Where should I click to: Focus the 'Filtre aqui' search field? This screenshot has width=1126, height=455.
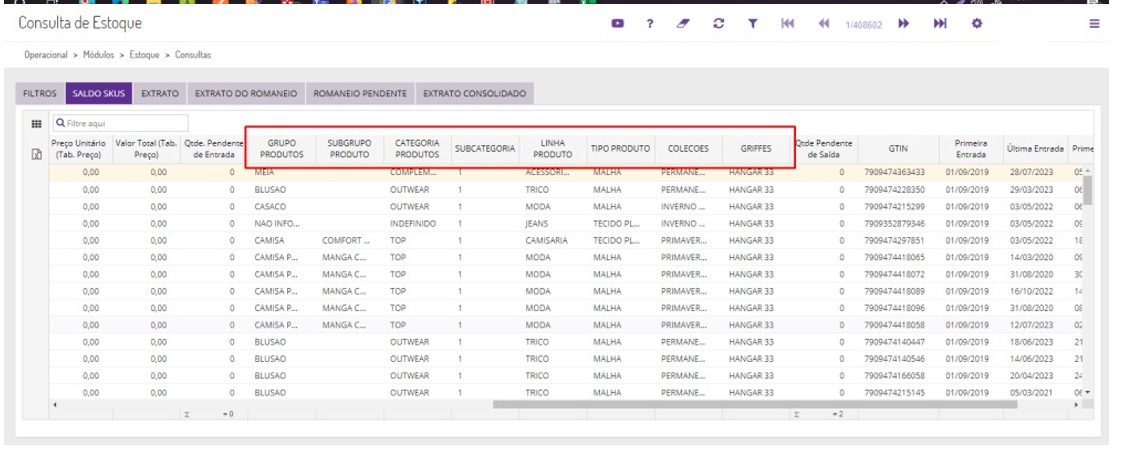click(x=121, y=123)
